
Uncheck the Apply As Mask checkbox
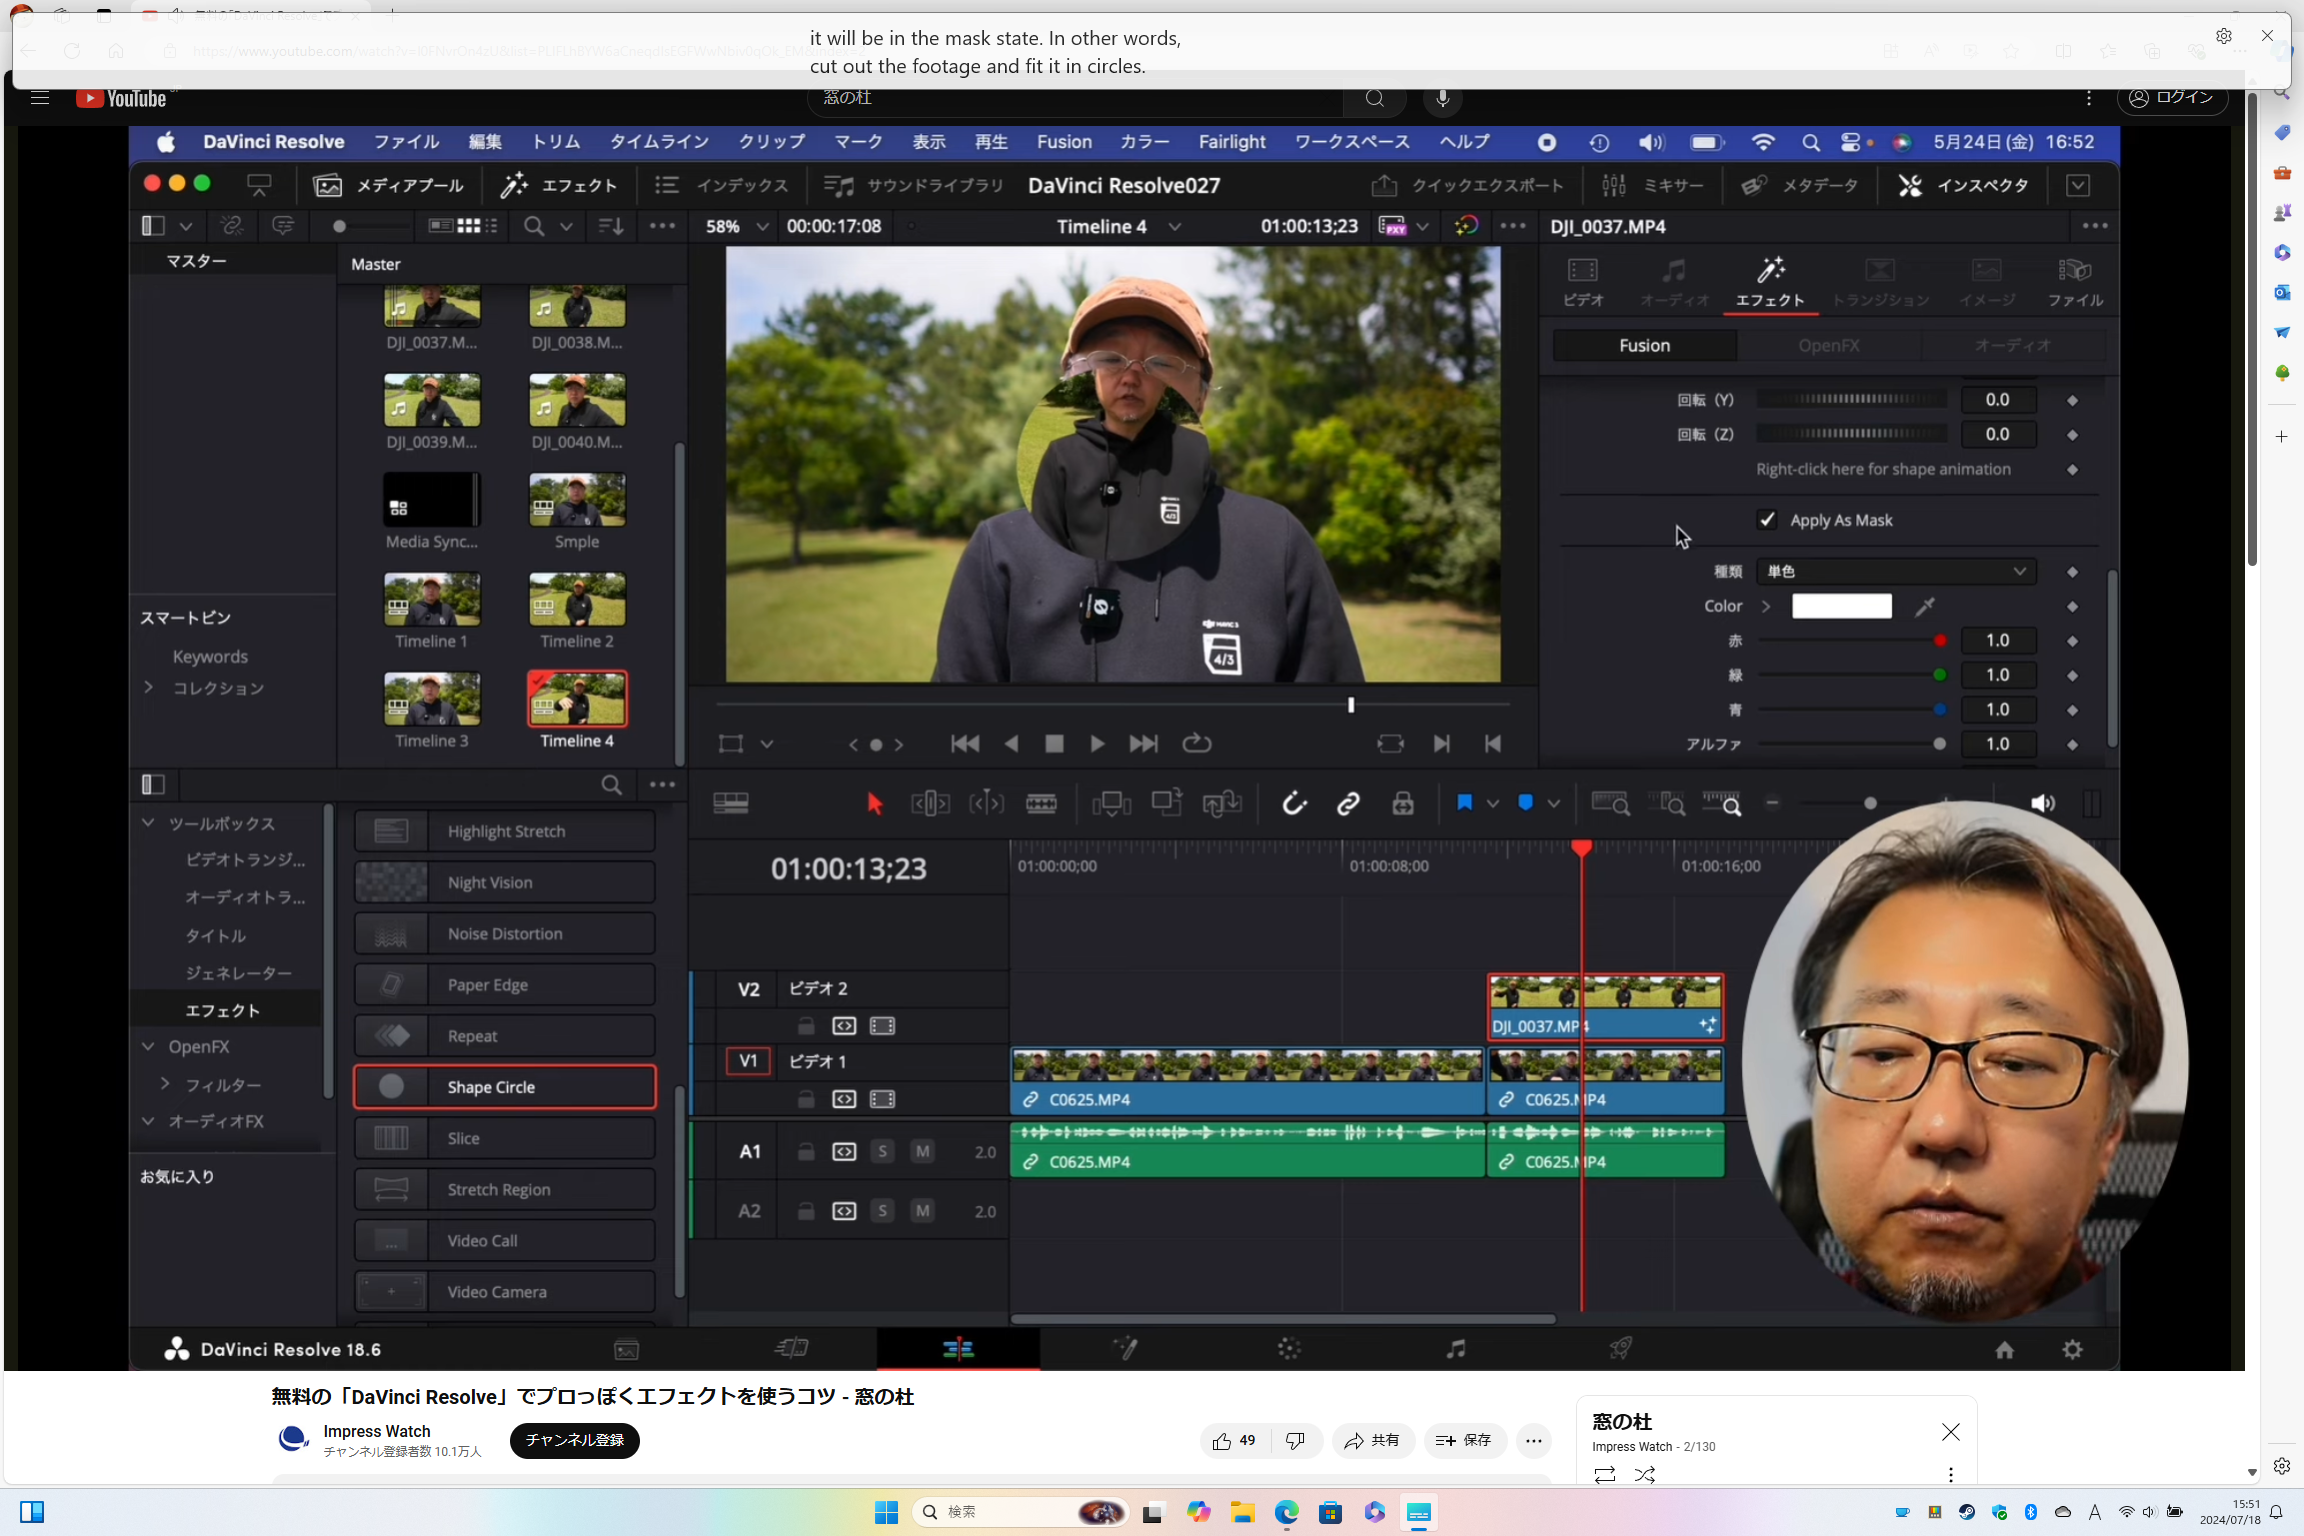[1767, 519]
